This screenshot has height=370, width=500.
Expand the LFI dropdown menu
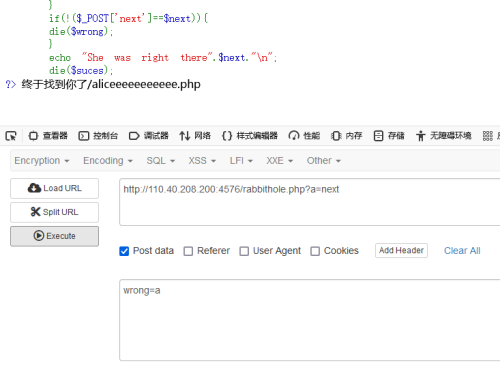pos(241,161)
